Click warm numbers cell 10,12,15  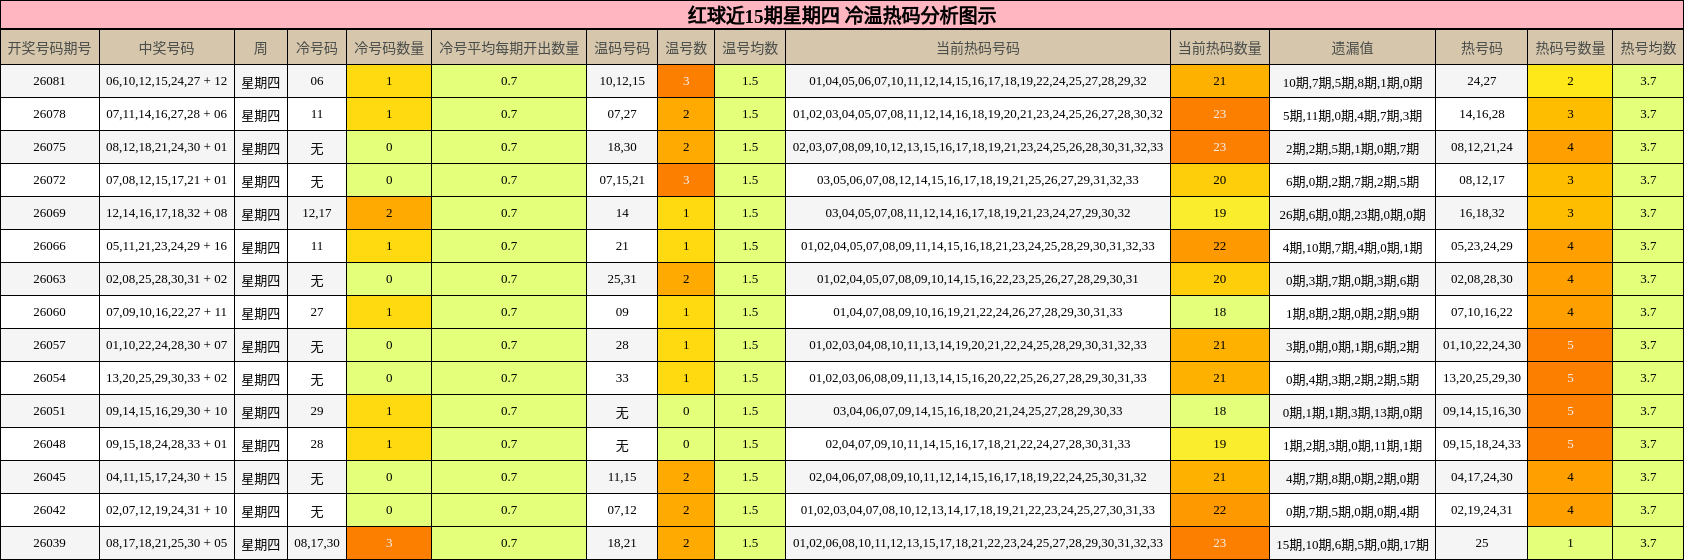[x=622, y=81]
